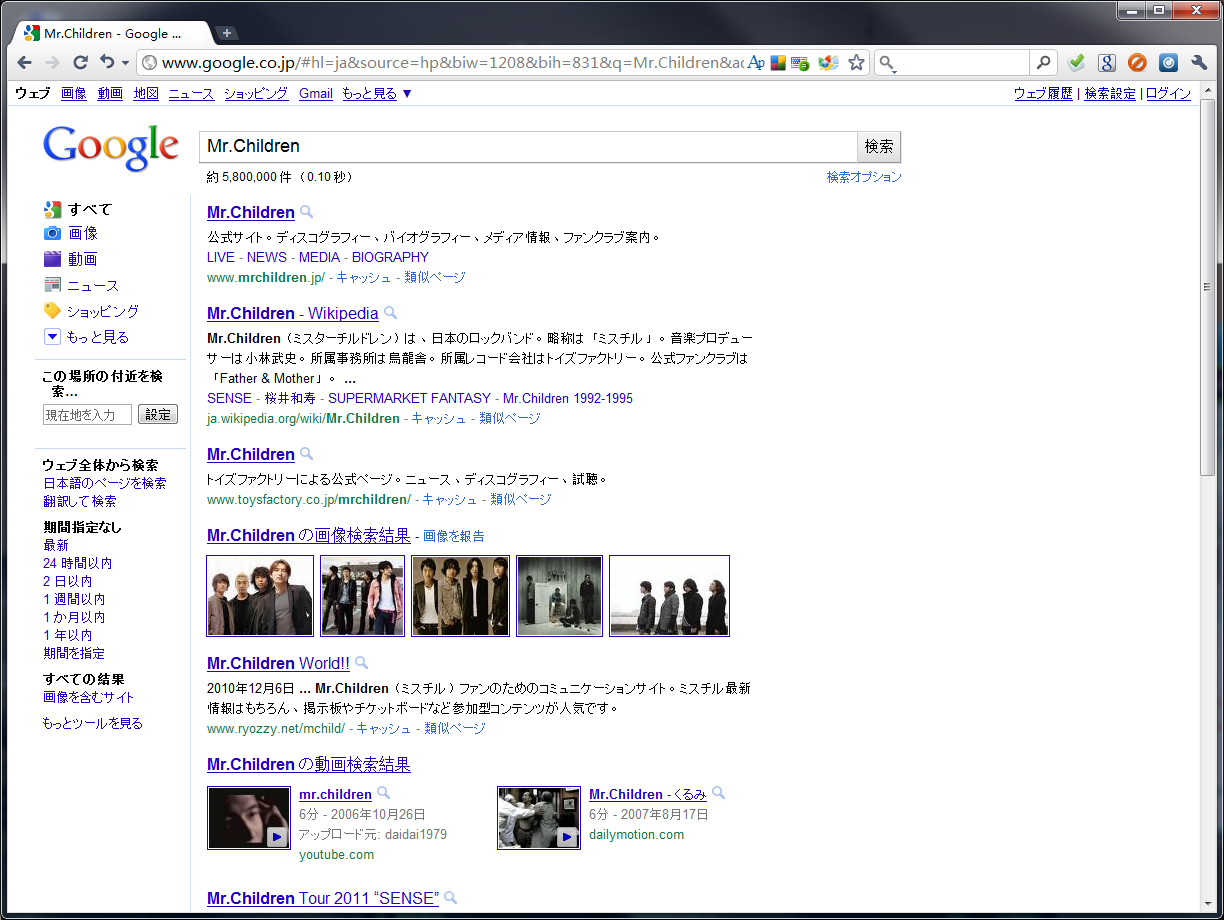The width and height of the screenshot is (1224, 920).
Task: Open the dropdown arrow next to undo button
Action: coord(125,63)
